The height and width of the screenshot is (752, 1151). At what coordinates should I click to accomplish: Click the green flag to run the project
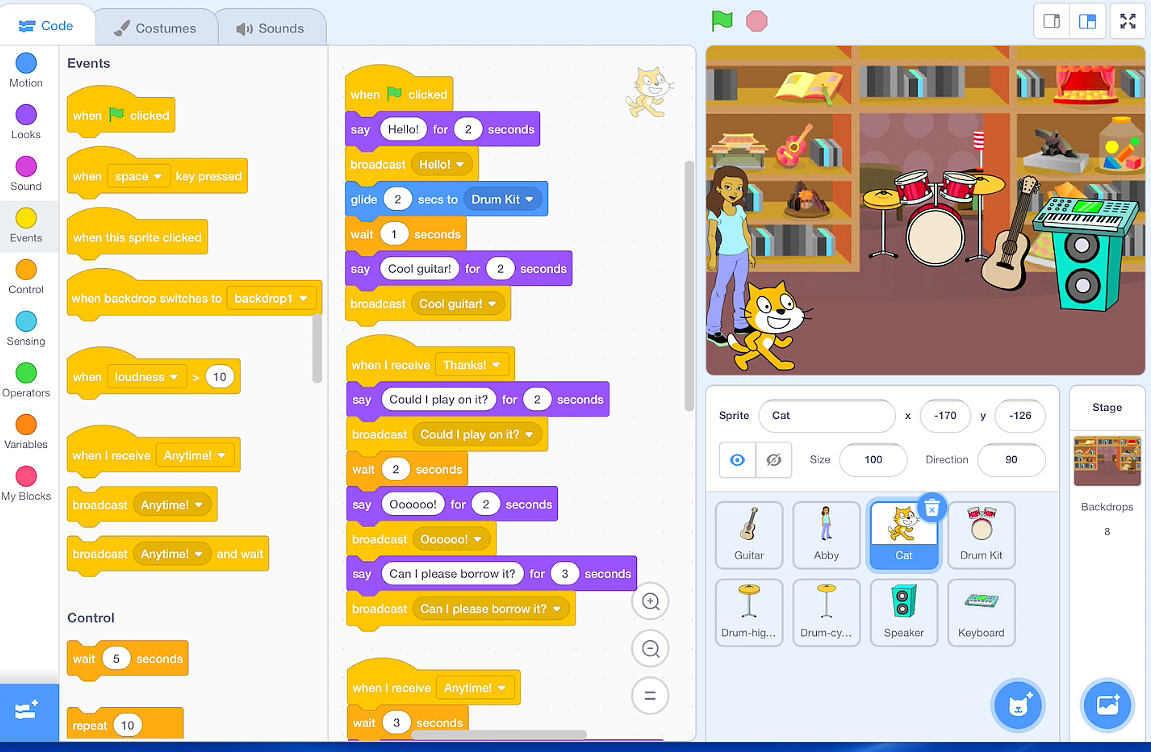click(x=722, y=21)
